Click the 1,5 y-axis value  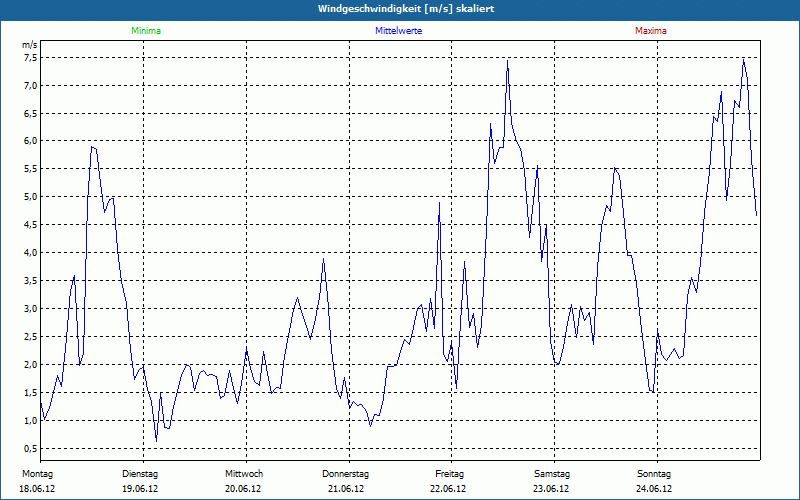pos(31,393)
